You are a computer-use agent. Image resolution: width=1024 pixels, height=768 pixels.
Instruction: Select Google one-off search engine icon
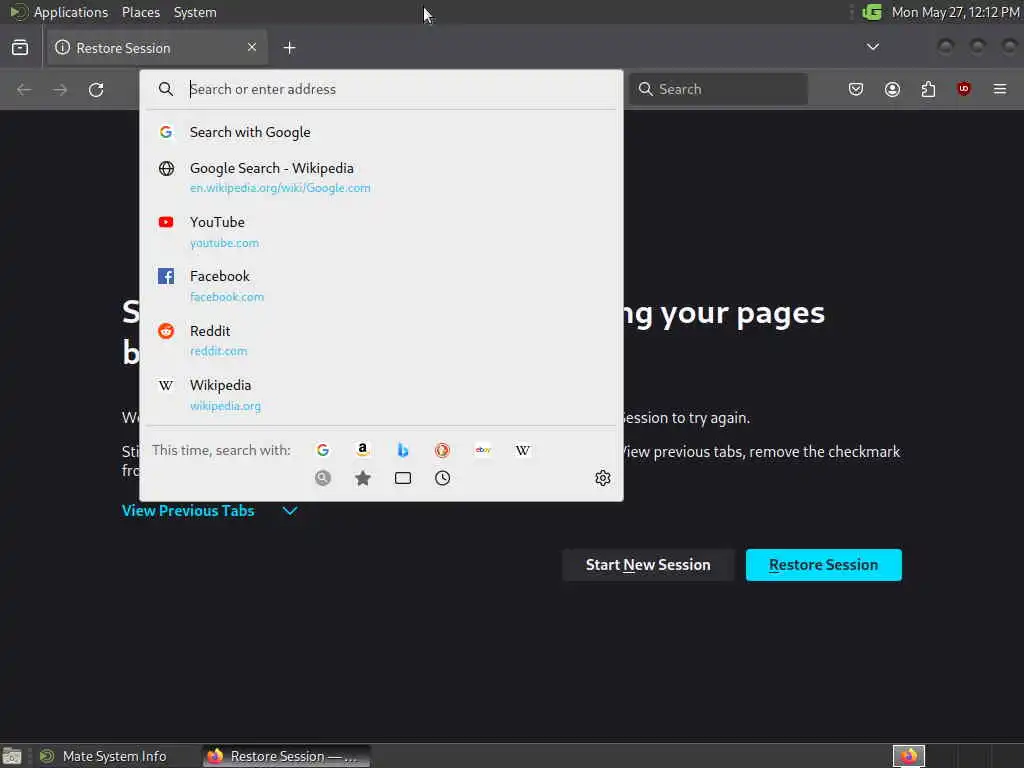323,450
